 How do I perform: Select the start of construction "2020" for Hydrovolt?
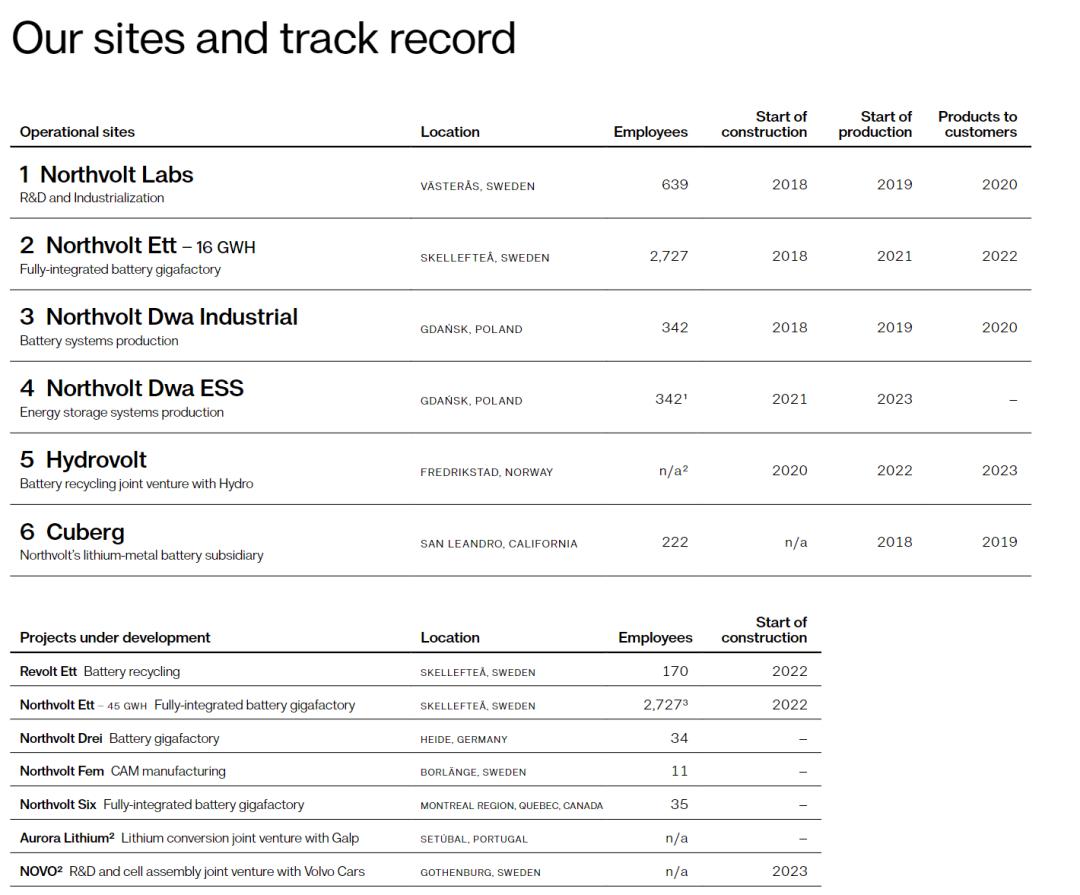point(789,471)
